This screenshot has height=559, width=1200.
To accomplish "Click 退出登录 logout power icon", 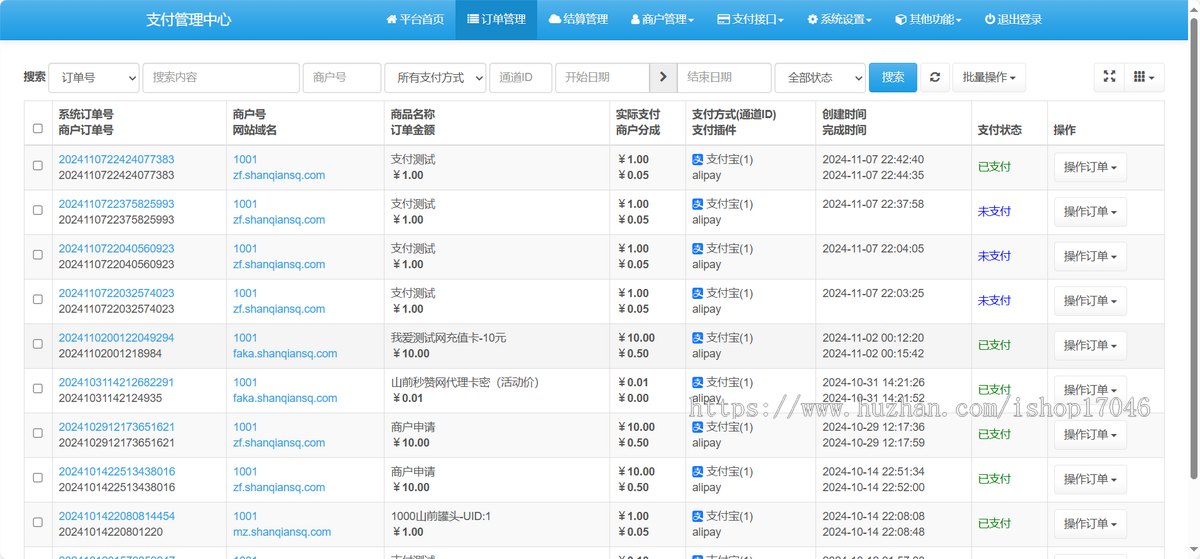I will 1013,19.
